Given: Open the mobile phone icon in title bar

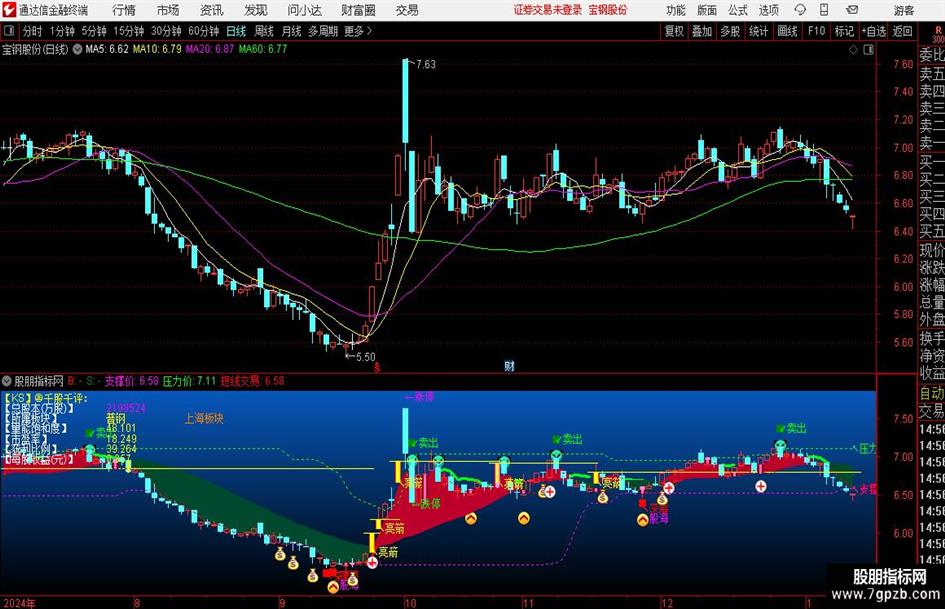Looking at the screenshot, I should pos(824,10).
